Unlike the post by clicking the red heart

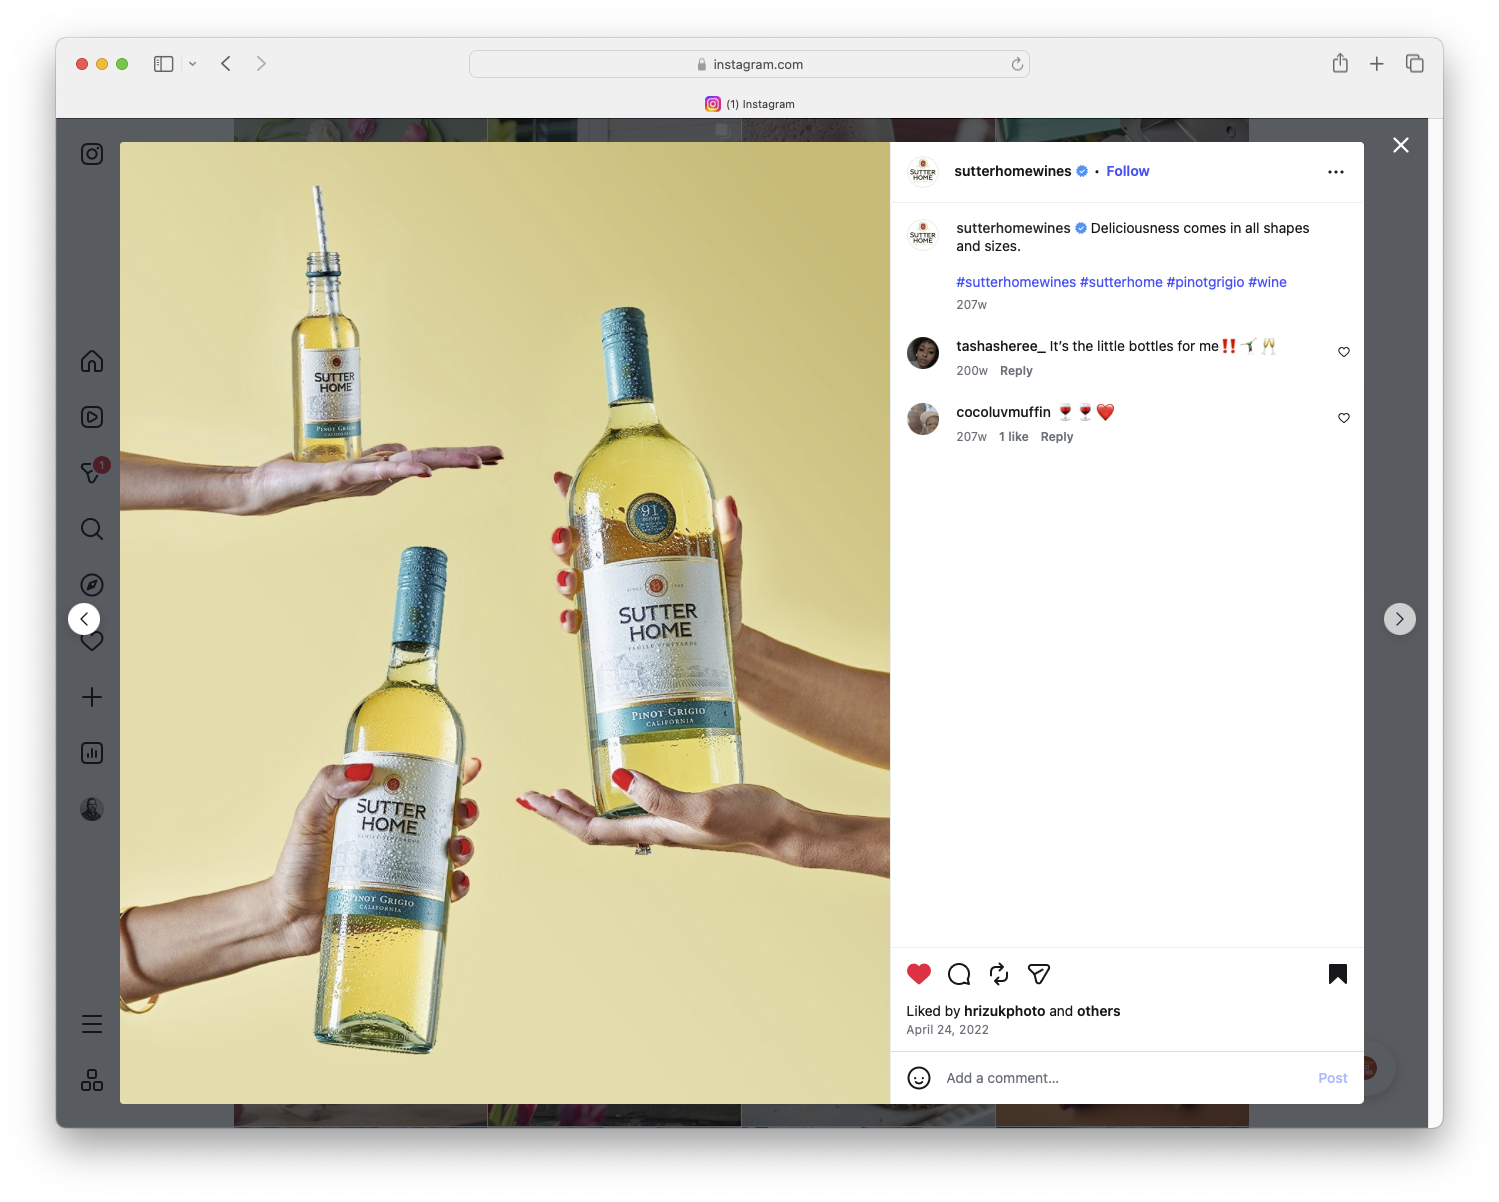(917, 973)
